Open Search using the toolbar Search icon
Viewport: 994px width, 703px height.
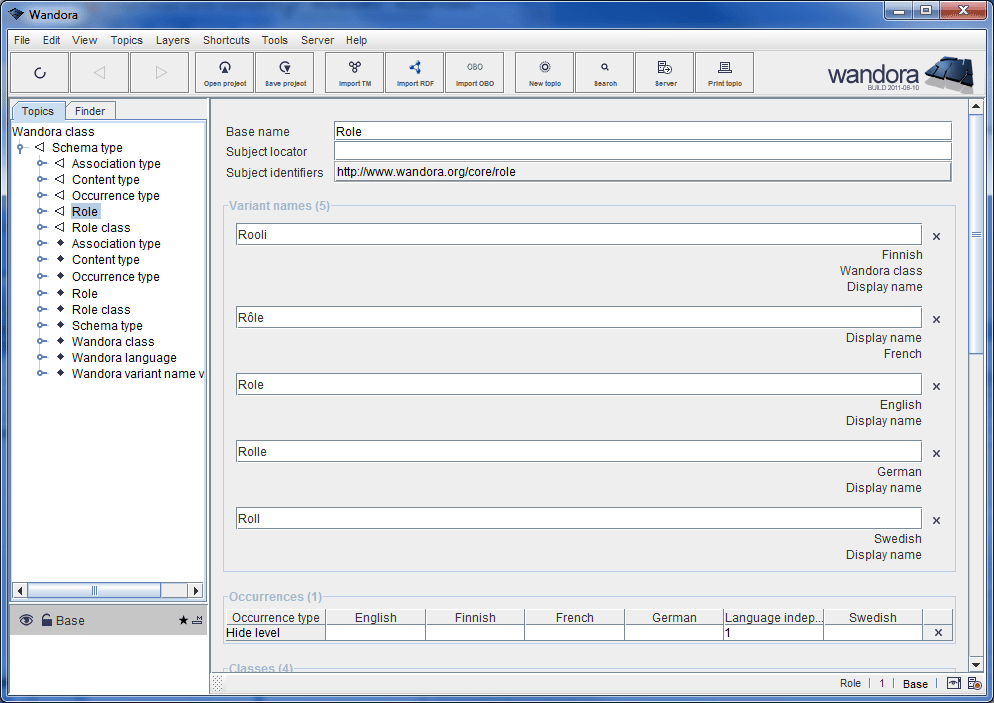[604, 72]
